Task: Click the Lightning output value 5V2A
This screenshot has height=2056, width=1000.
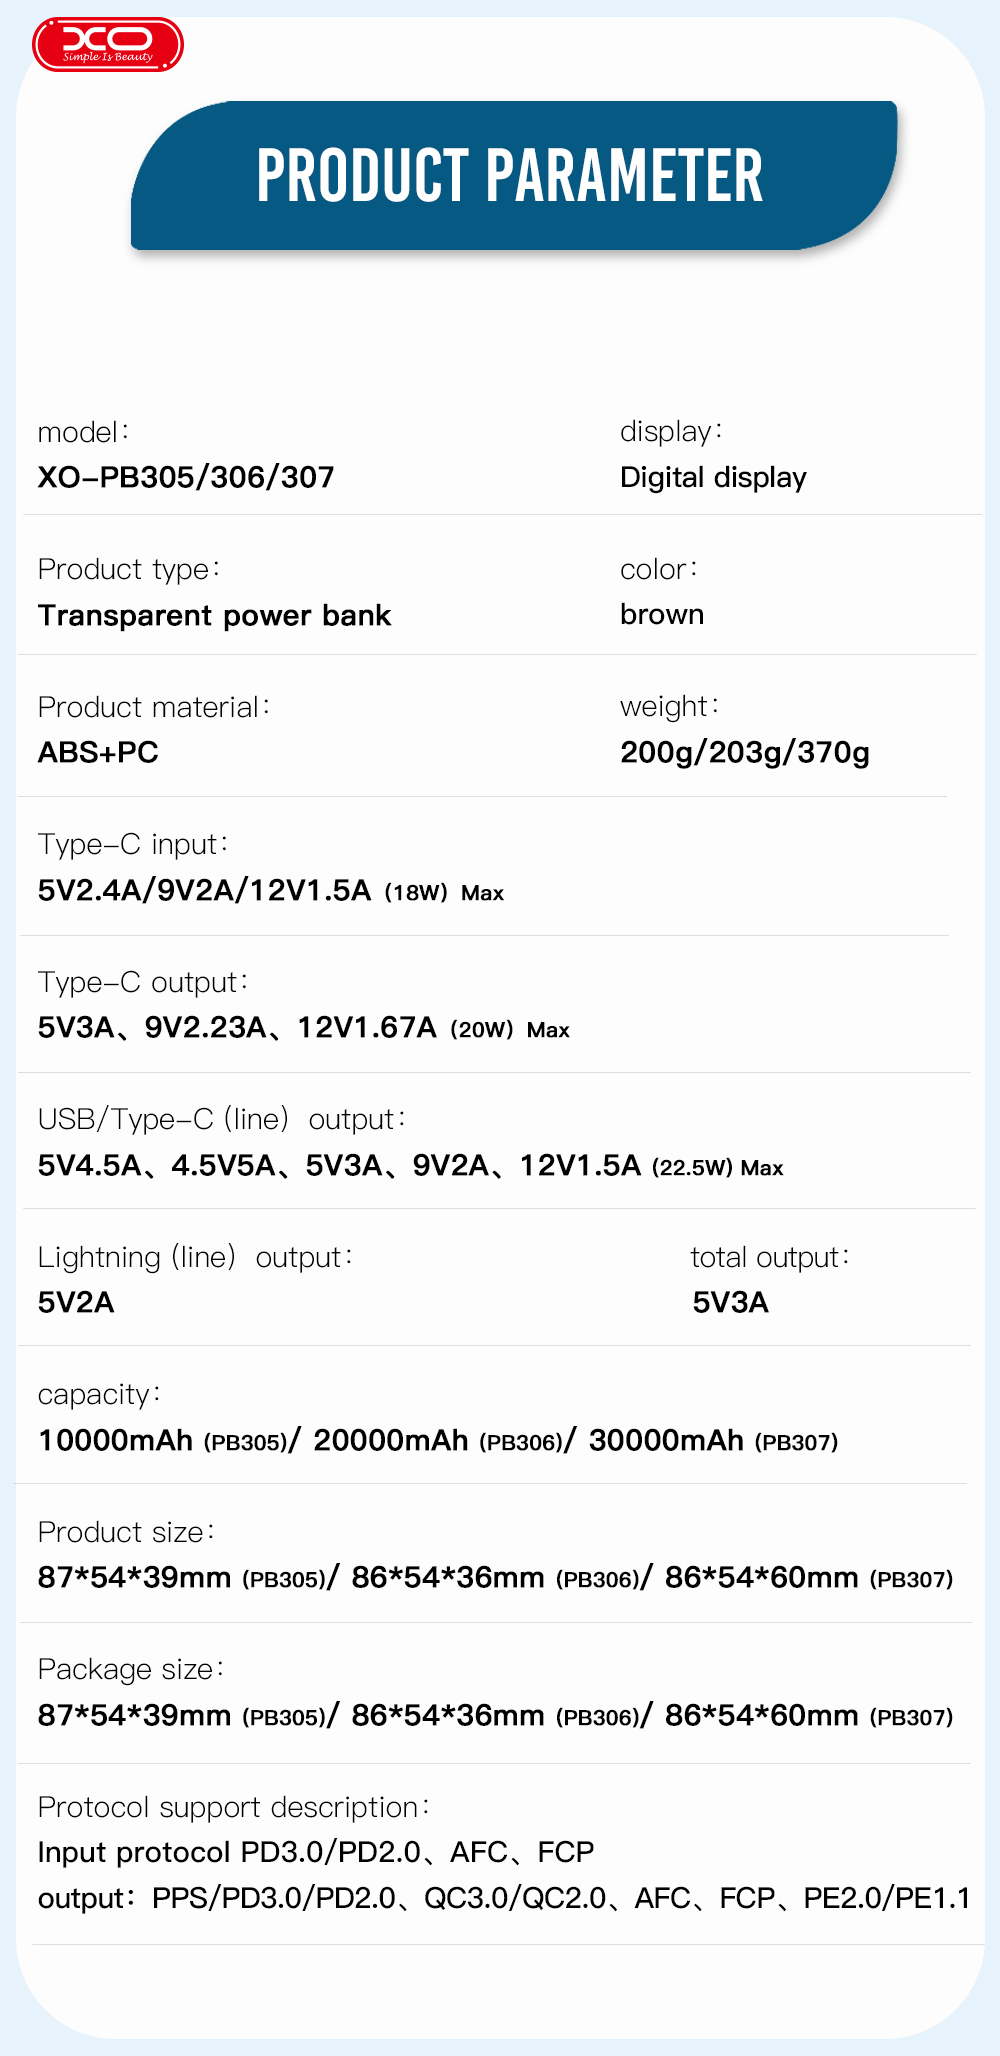Action: point(76,1302)
